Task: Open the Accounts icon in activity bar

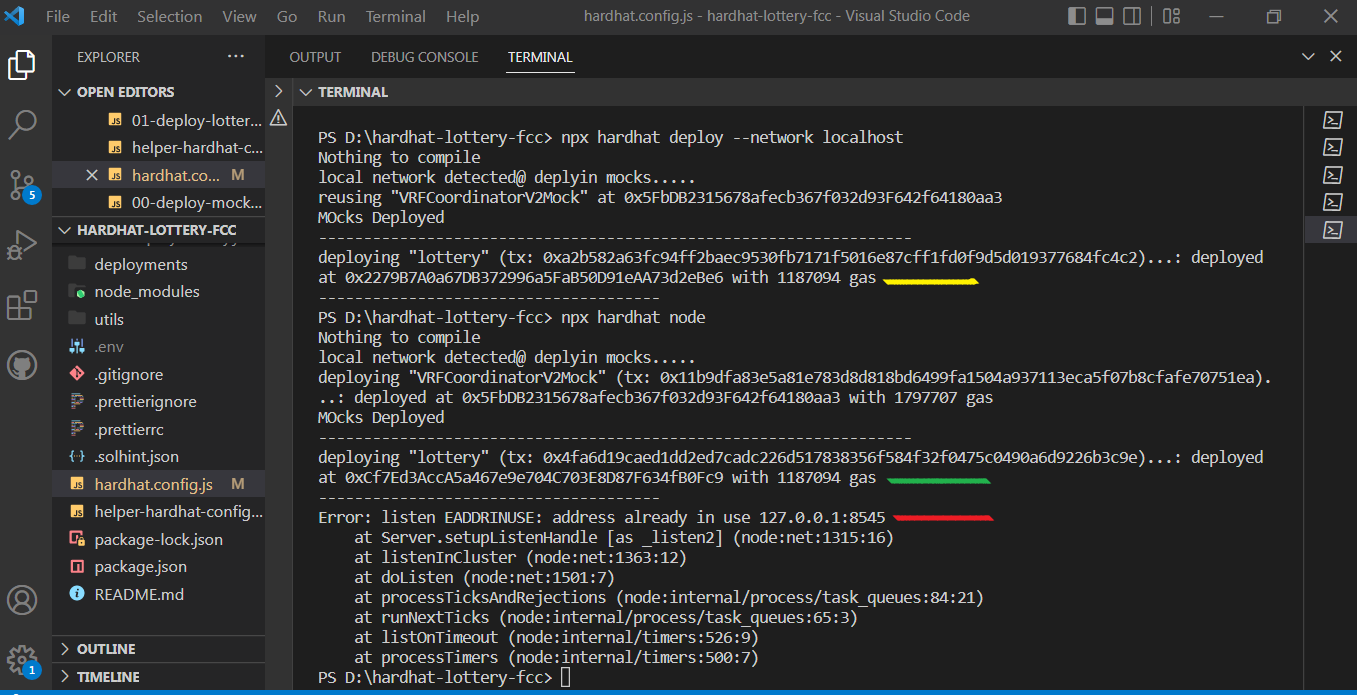Action: coord(22,600)
